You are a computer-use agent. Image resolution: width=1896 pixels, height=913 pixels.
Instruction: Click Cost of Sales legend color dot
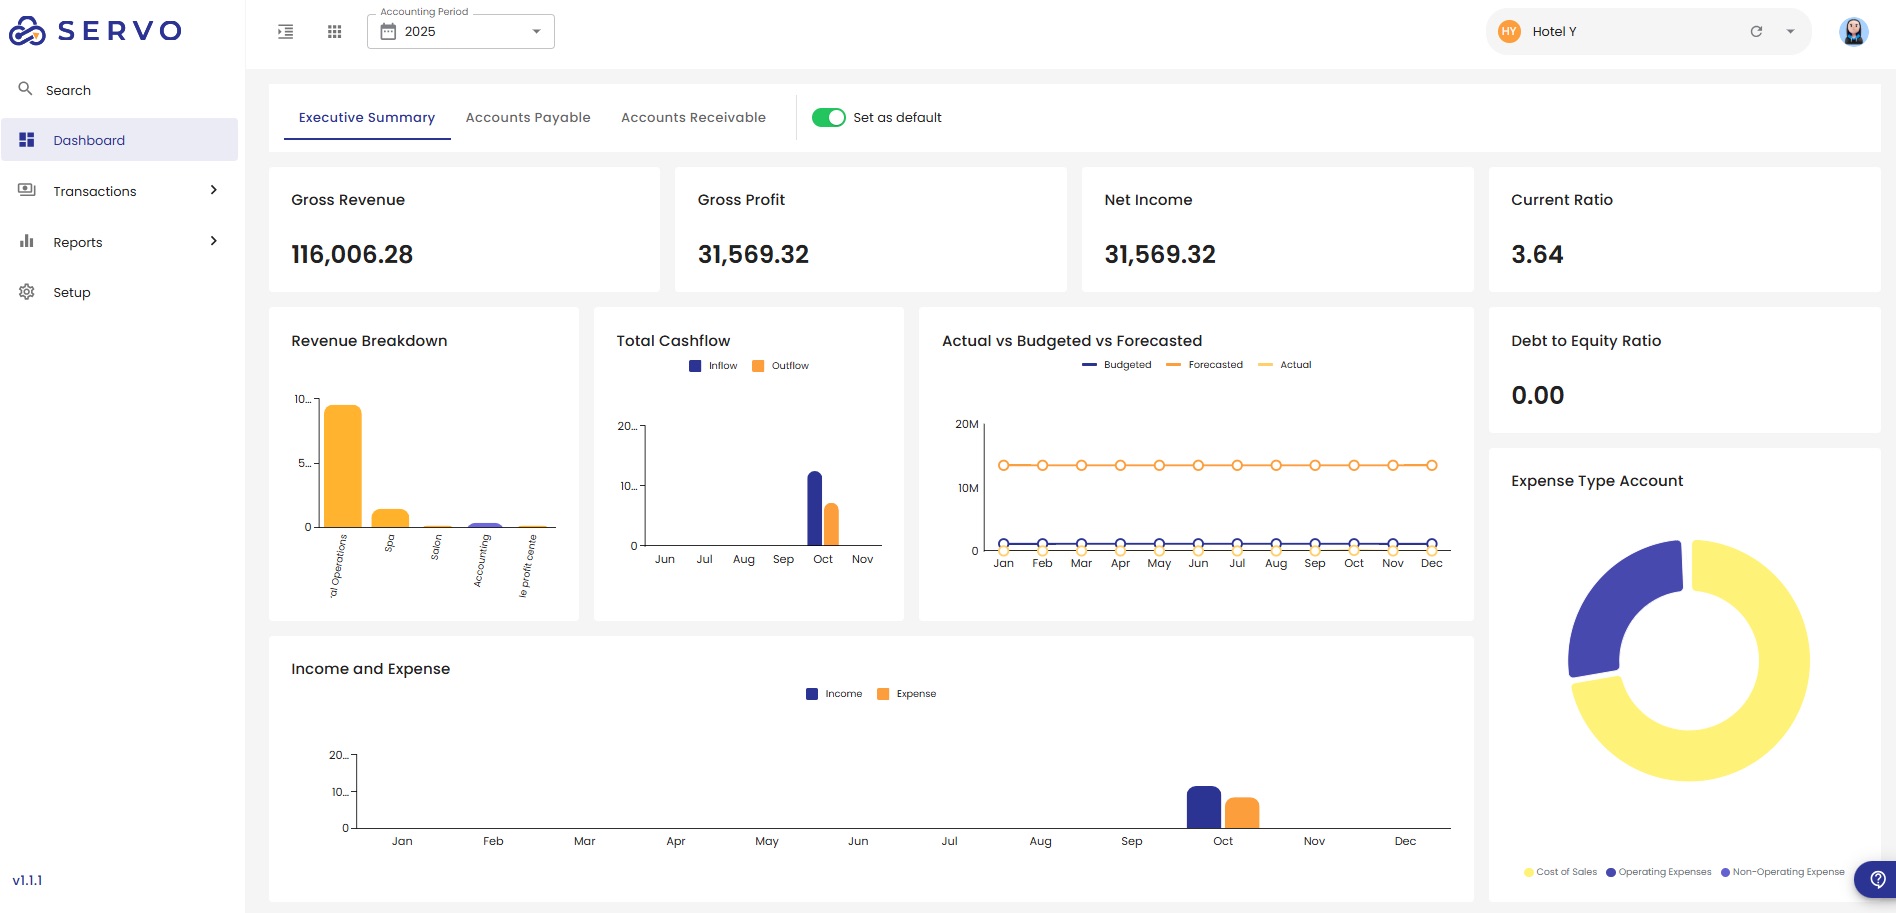pos(1528,872)
